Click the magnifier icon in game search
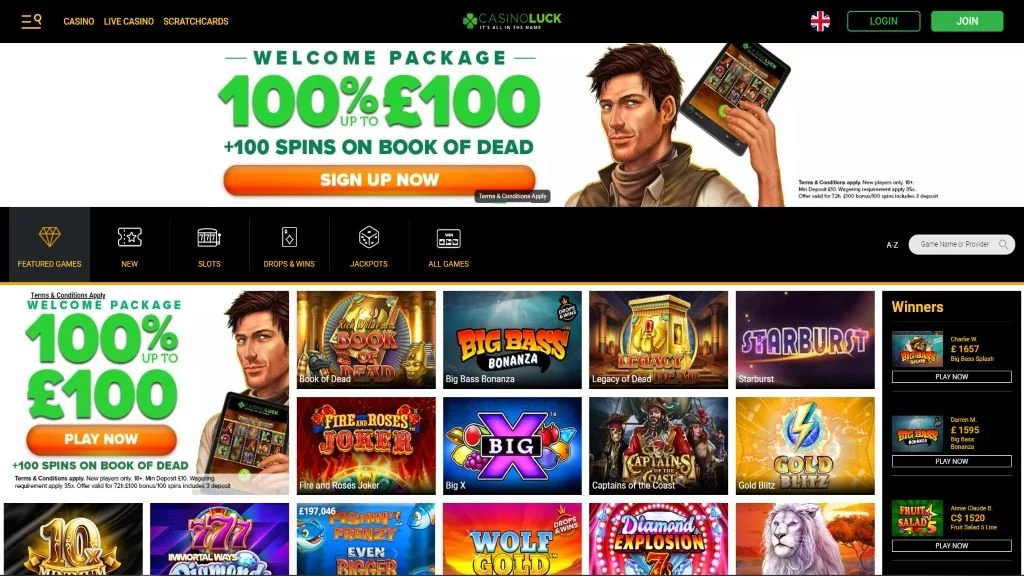Screen dimensions: 1024x576 point(1003,244)
